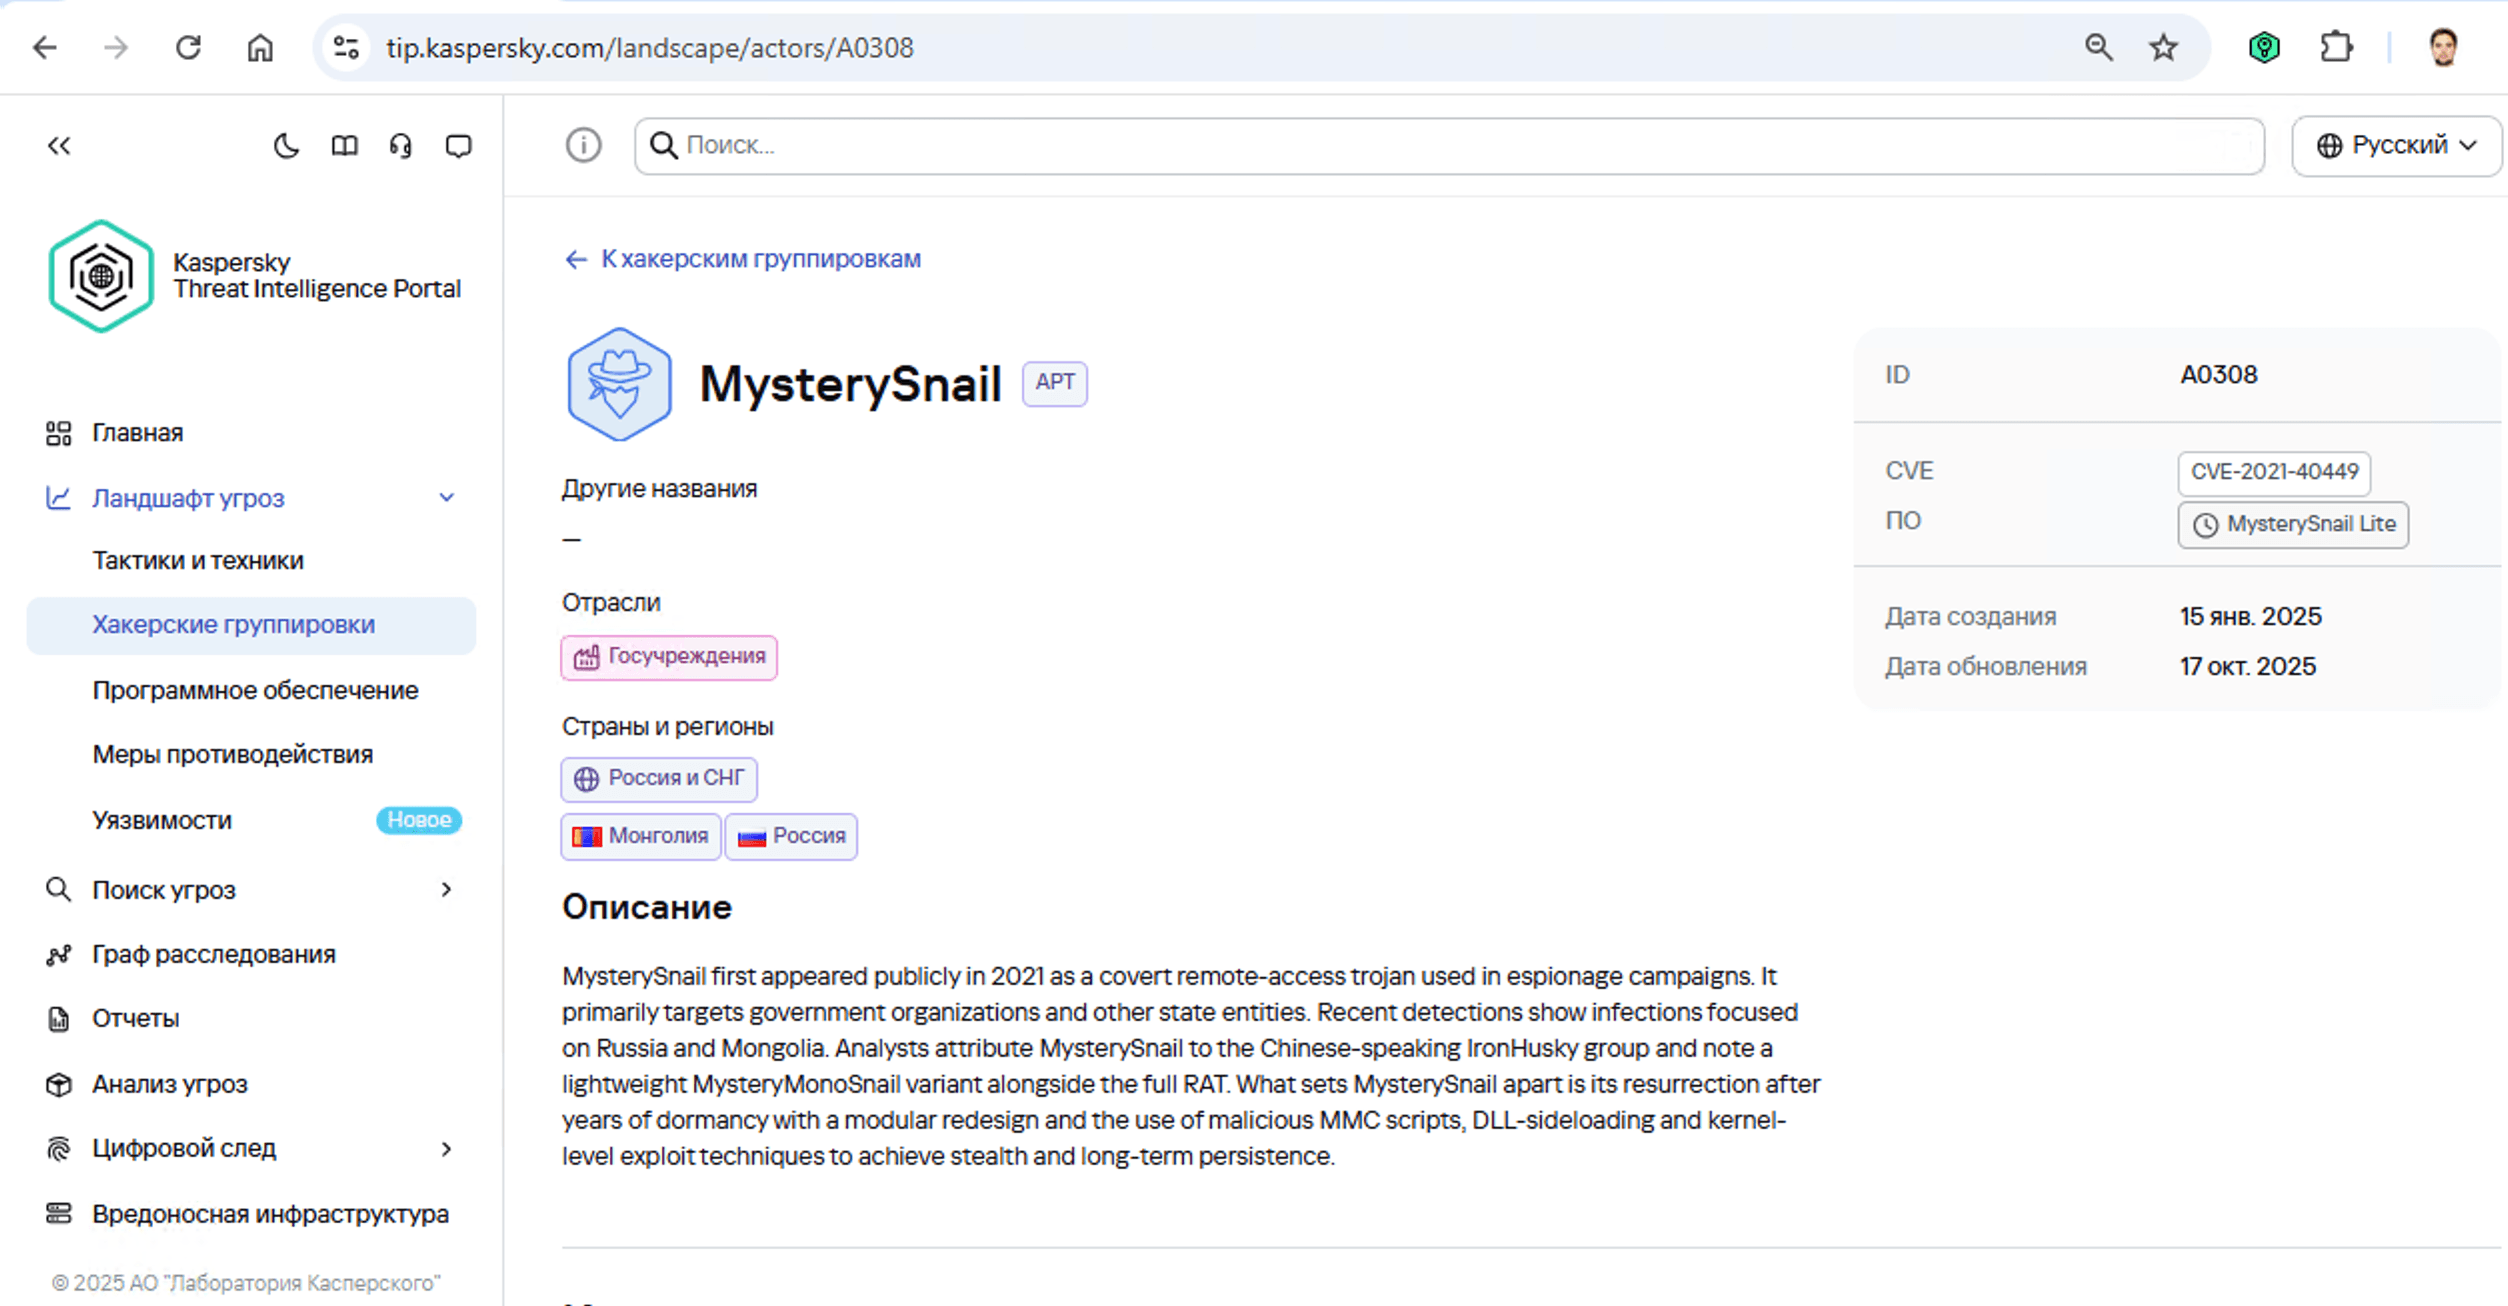Image resolution: width=2508 pixels, height=1306 pixels.
Task: Collapse sidebar with double chevron icon
Action: 59,146
